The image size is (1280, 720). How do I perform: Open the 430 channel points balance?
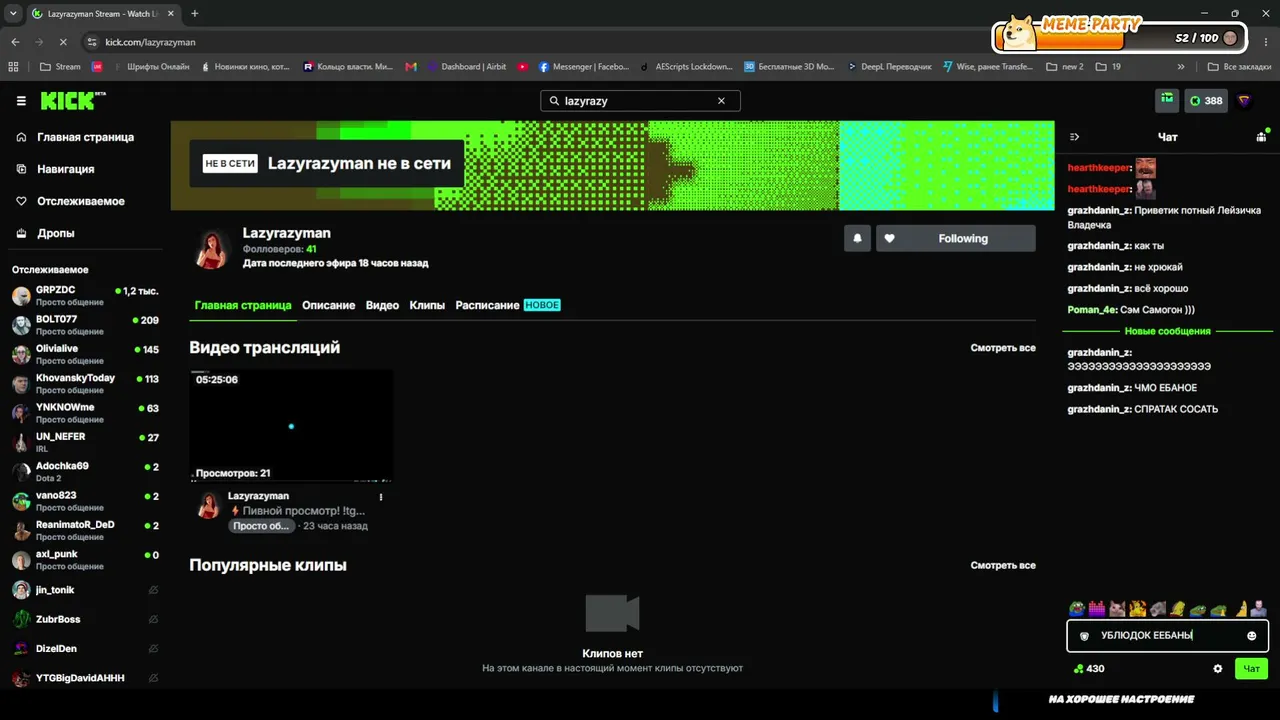1088,669
